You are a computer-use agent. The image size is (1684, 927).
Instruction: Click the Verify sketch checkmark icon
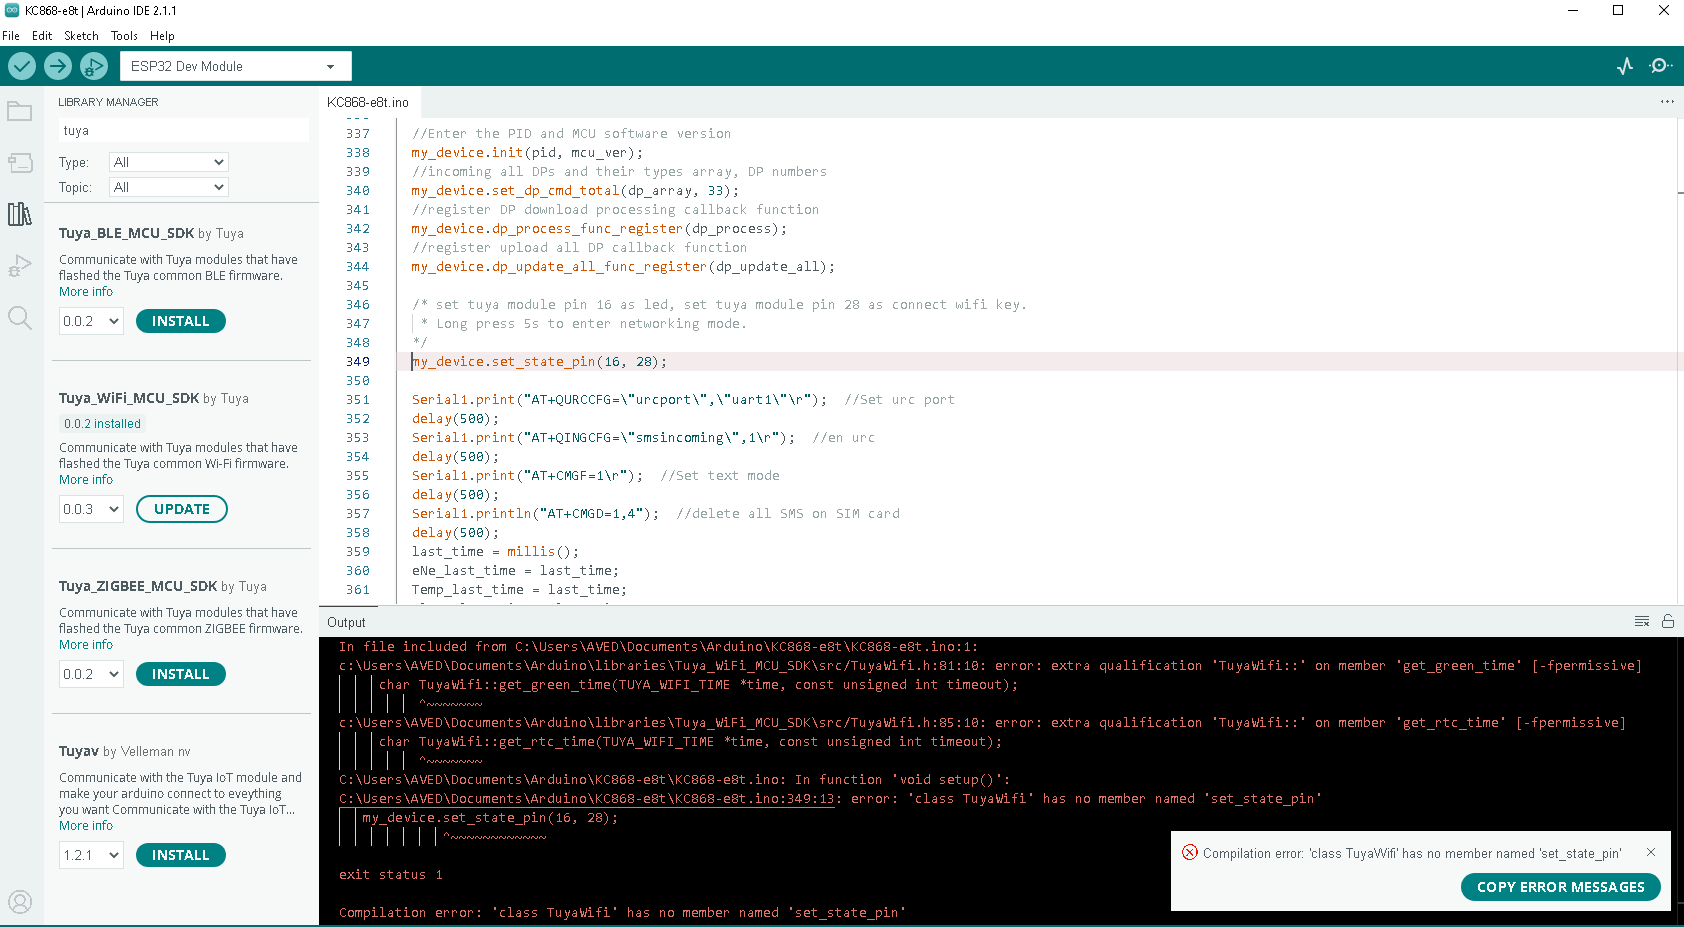tap(22, 66)
